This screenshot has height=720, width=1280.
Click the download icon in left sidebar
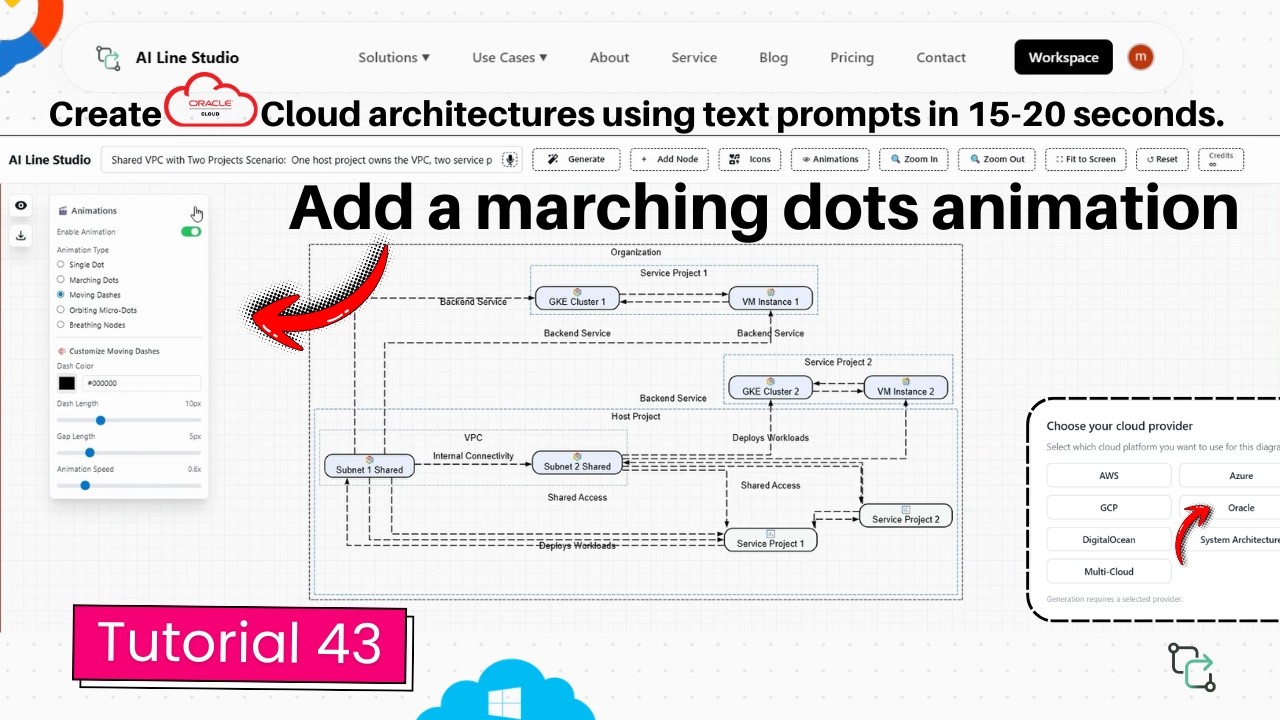21,236
